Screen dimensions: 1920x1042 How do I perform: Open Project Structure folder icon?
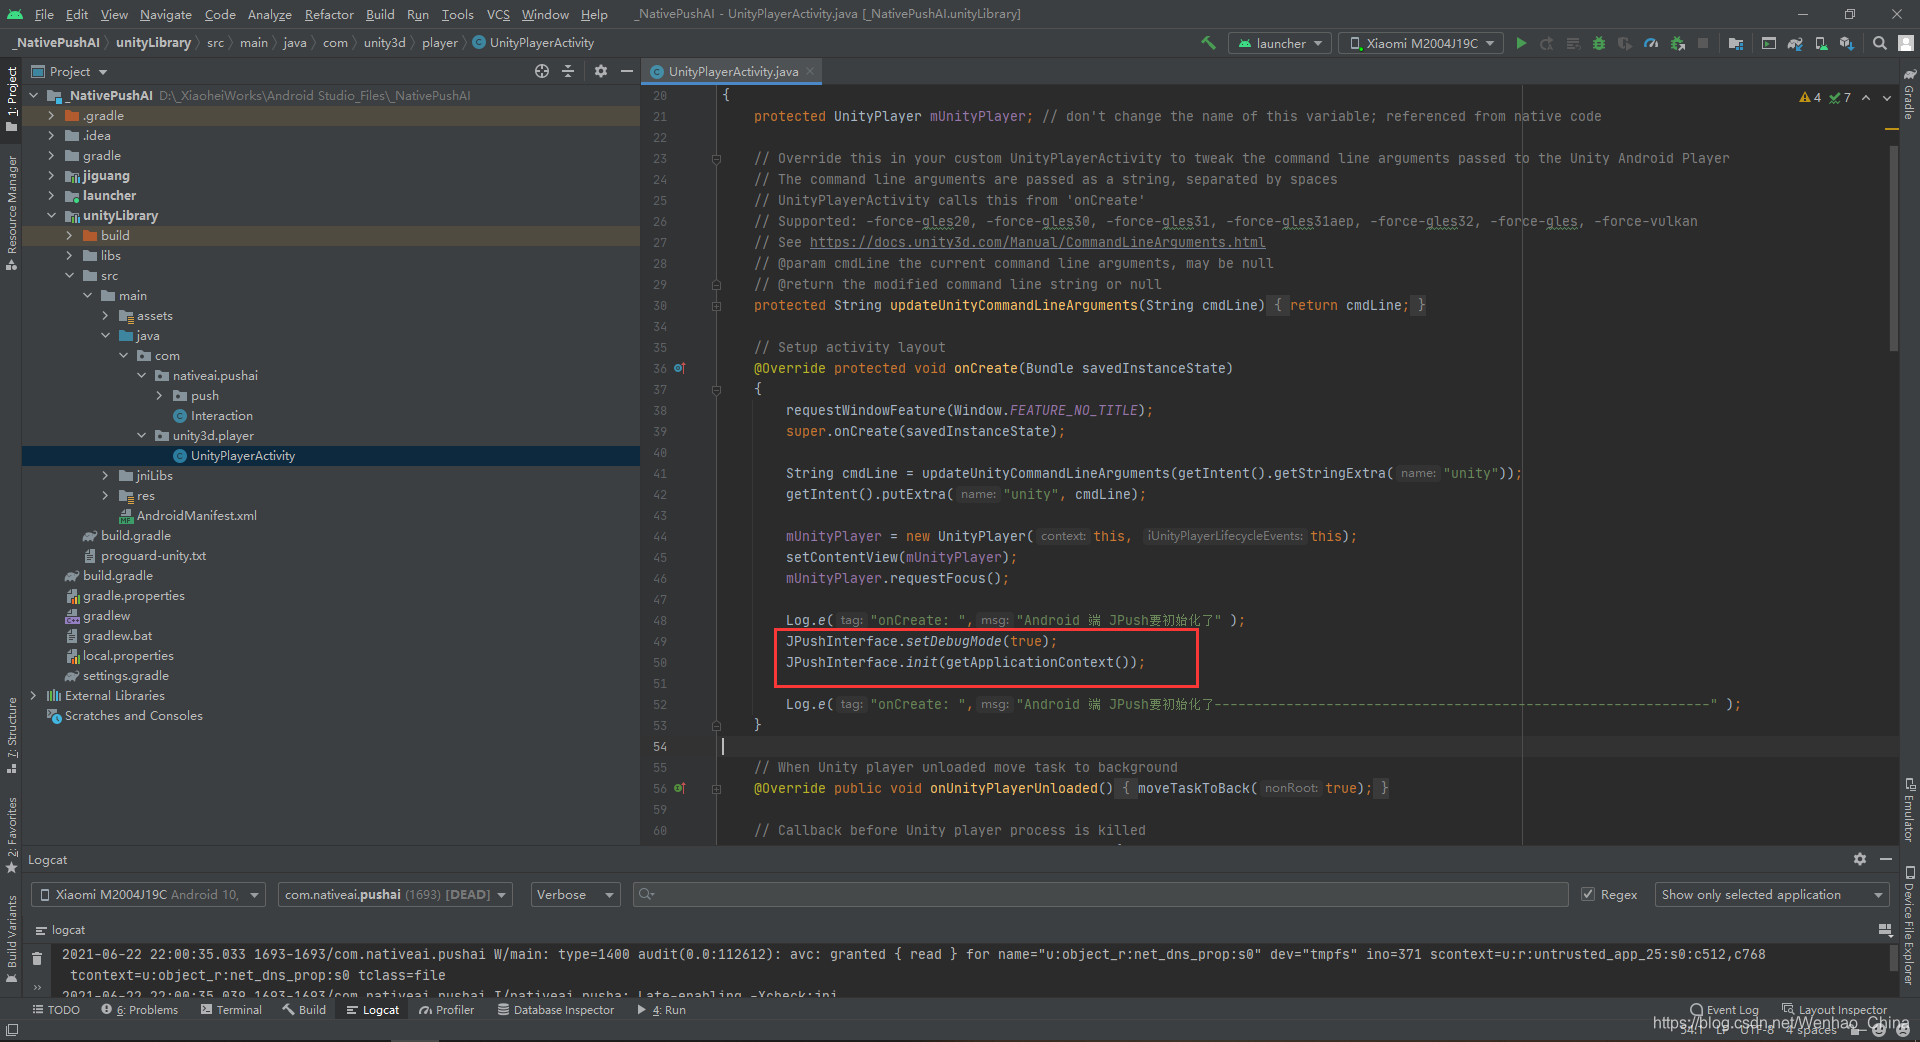coord(1735,43)
